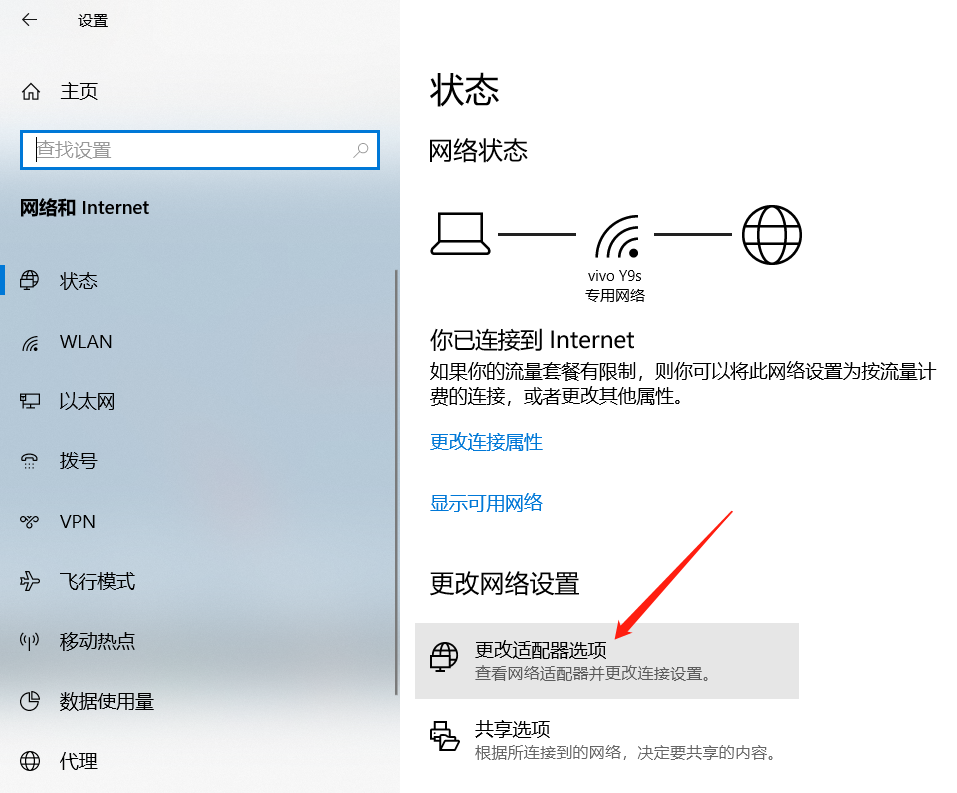957x793 pixels.
Task: Click the hotspot icon for 移动热点
Action: tap(29, 641)
